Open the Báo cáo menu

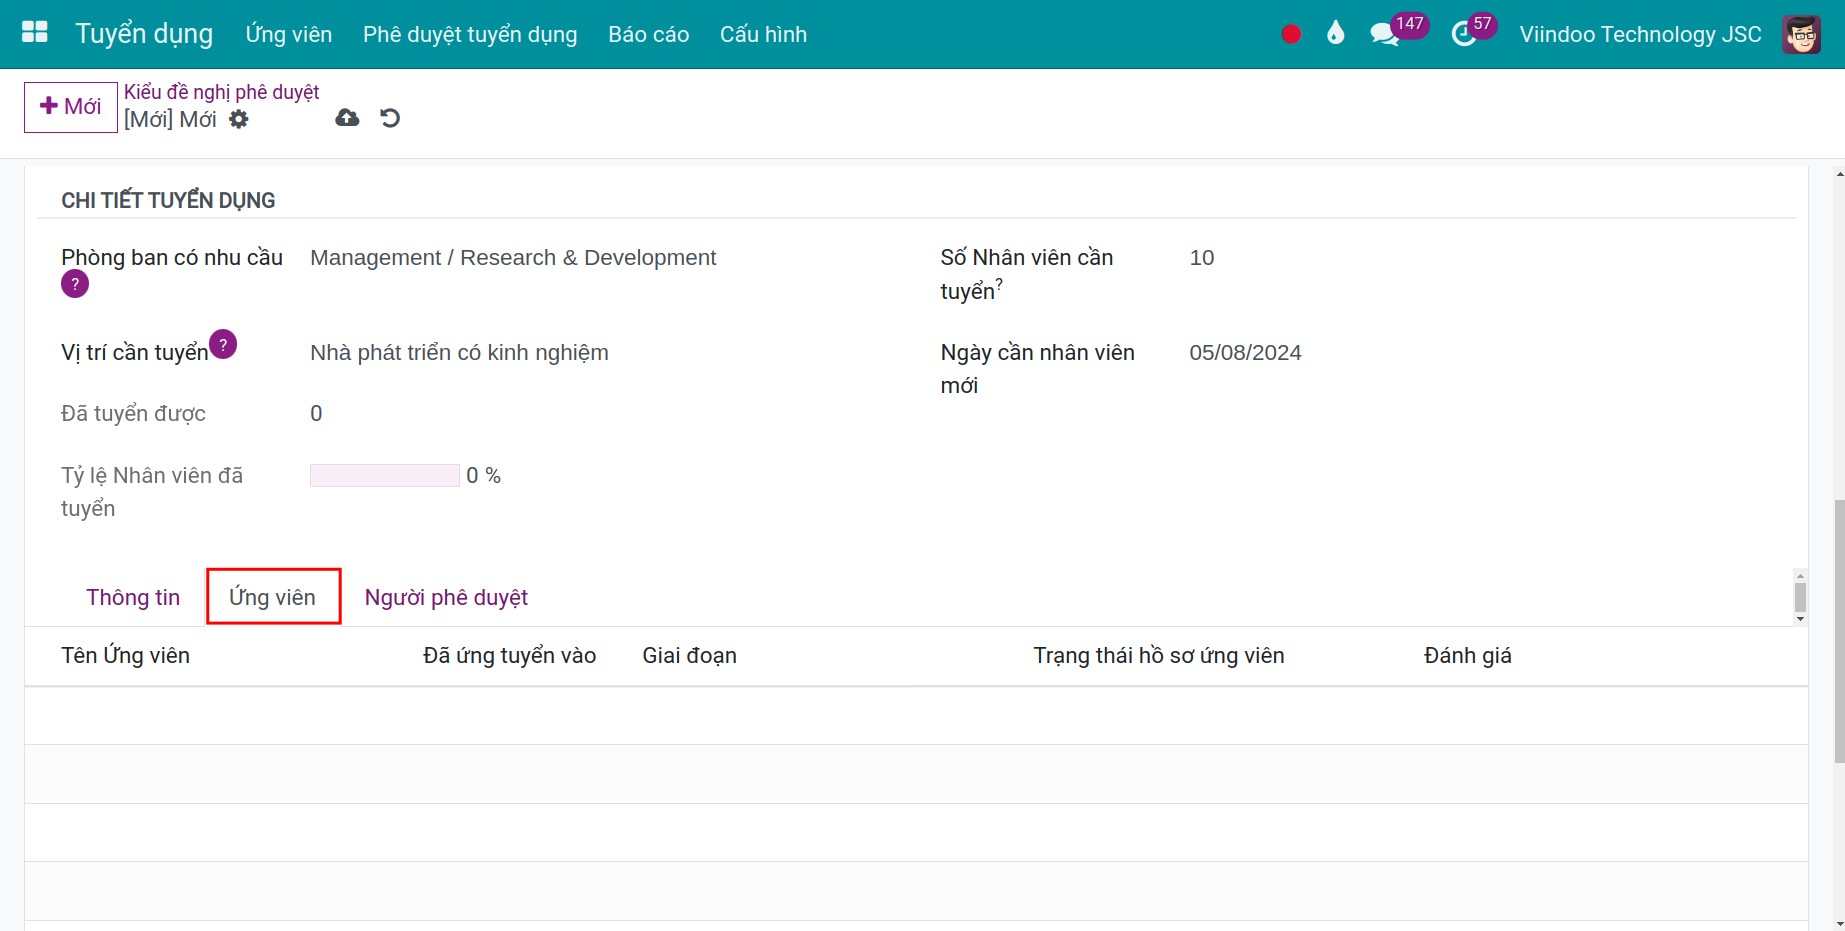click(648, 34)
